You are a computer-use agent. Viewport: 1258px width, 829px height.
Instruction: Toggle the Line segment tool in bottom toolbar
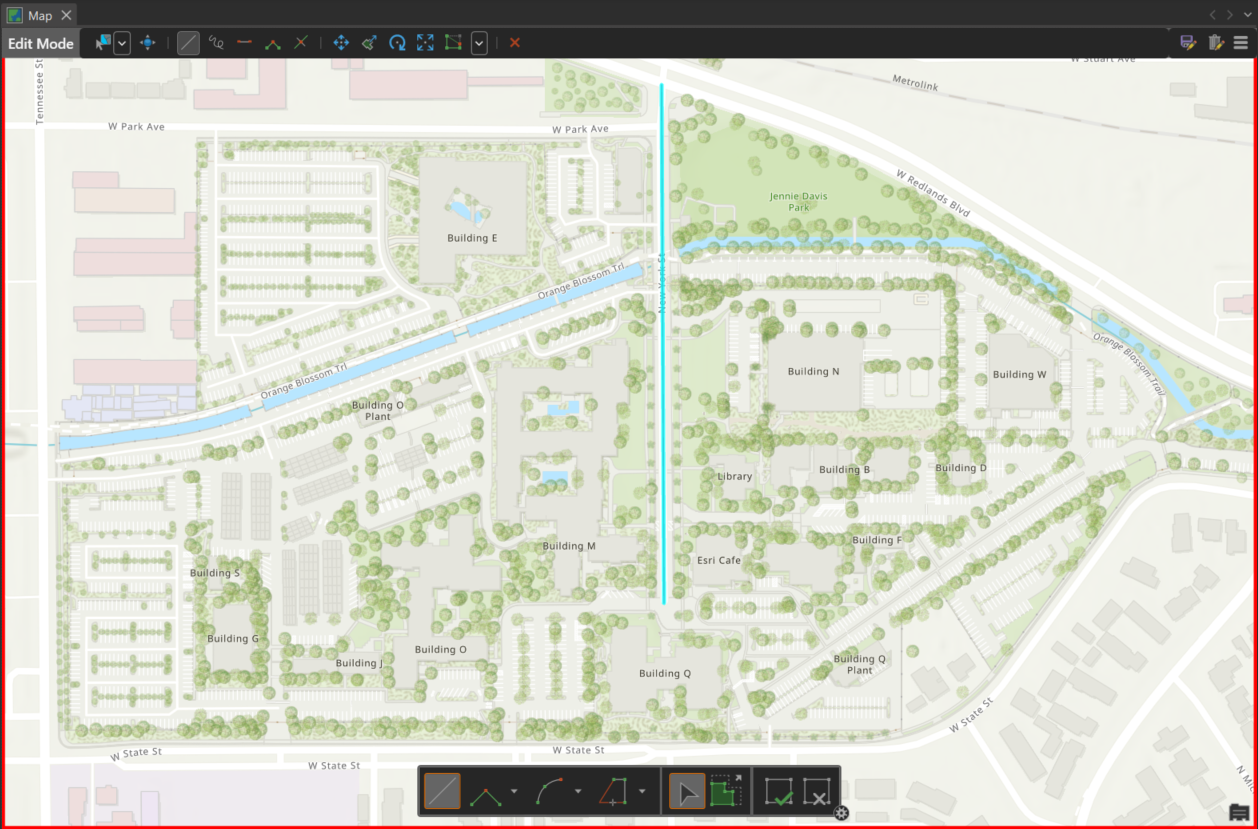point(443,792)
